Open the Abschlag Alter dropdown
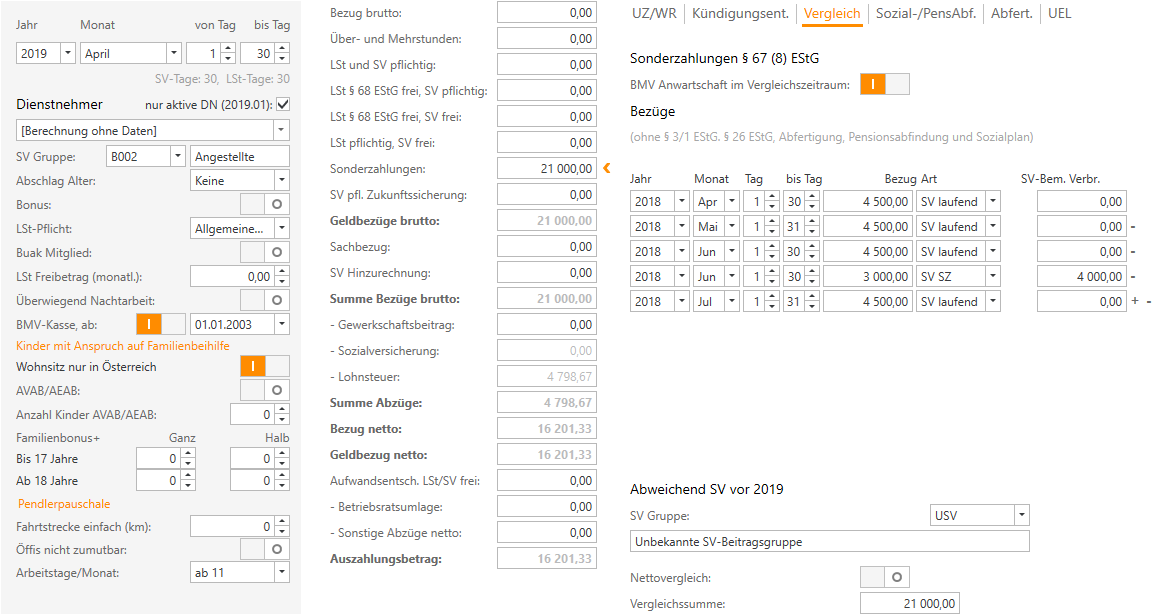The width and height of the screenshot is (1156, 615). pos(282,180)
